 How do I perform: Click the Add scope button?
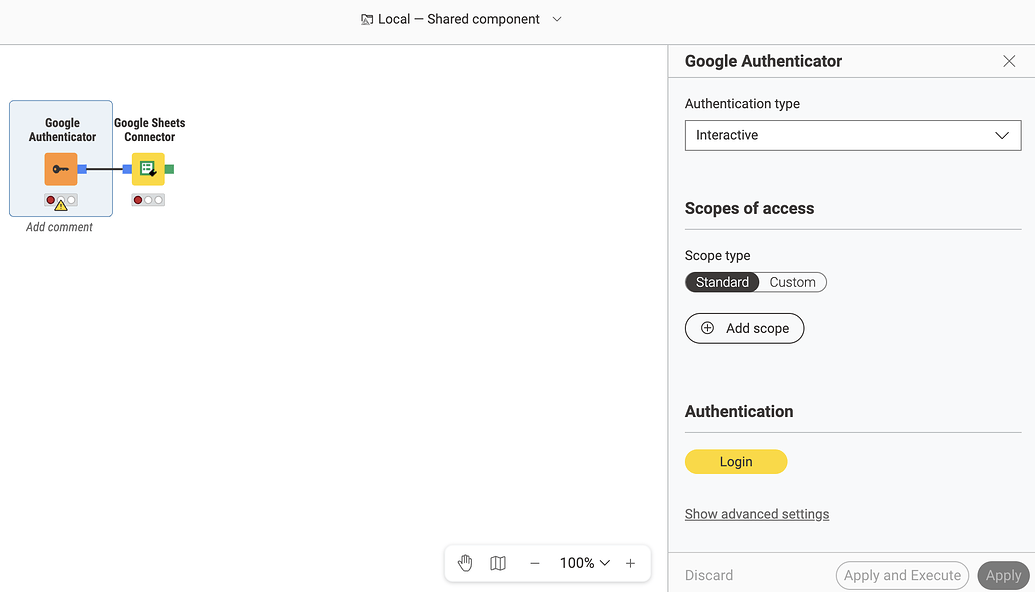click(744, 328)
